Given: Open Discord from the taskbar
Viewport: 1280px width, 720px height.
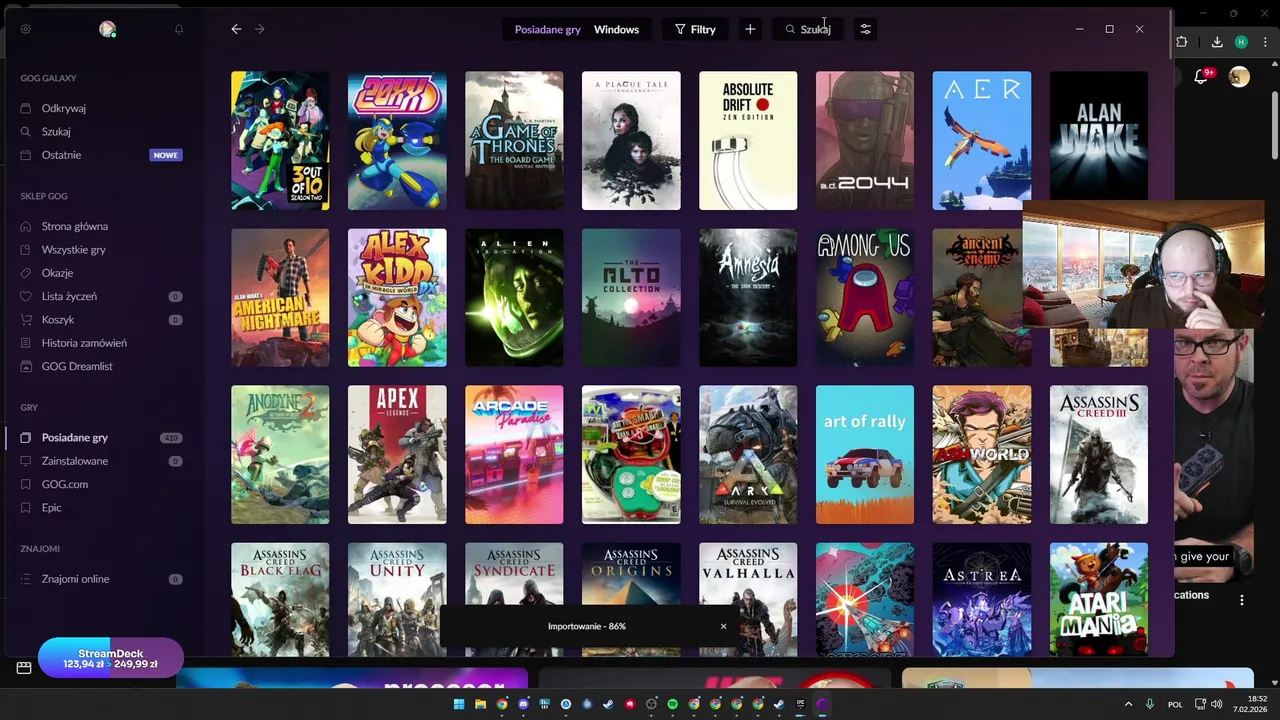Looking at the screenshot, I should pos(523,704).
